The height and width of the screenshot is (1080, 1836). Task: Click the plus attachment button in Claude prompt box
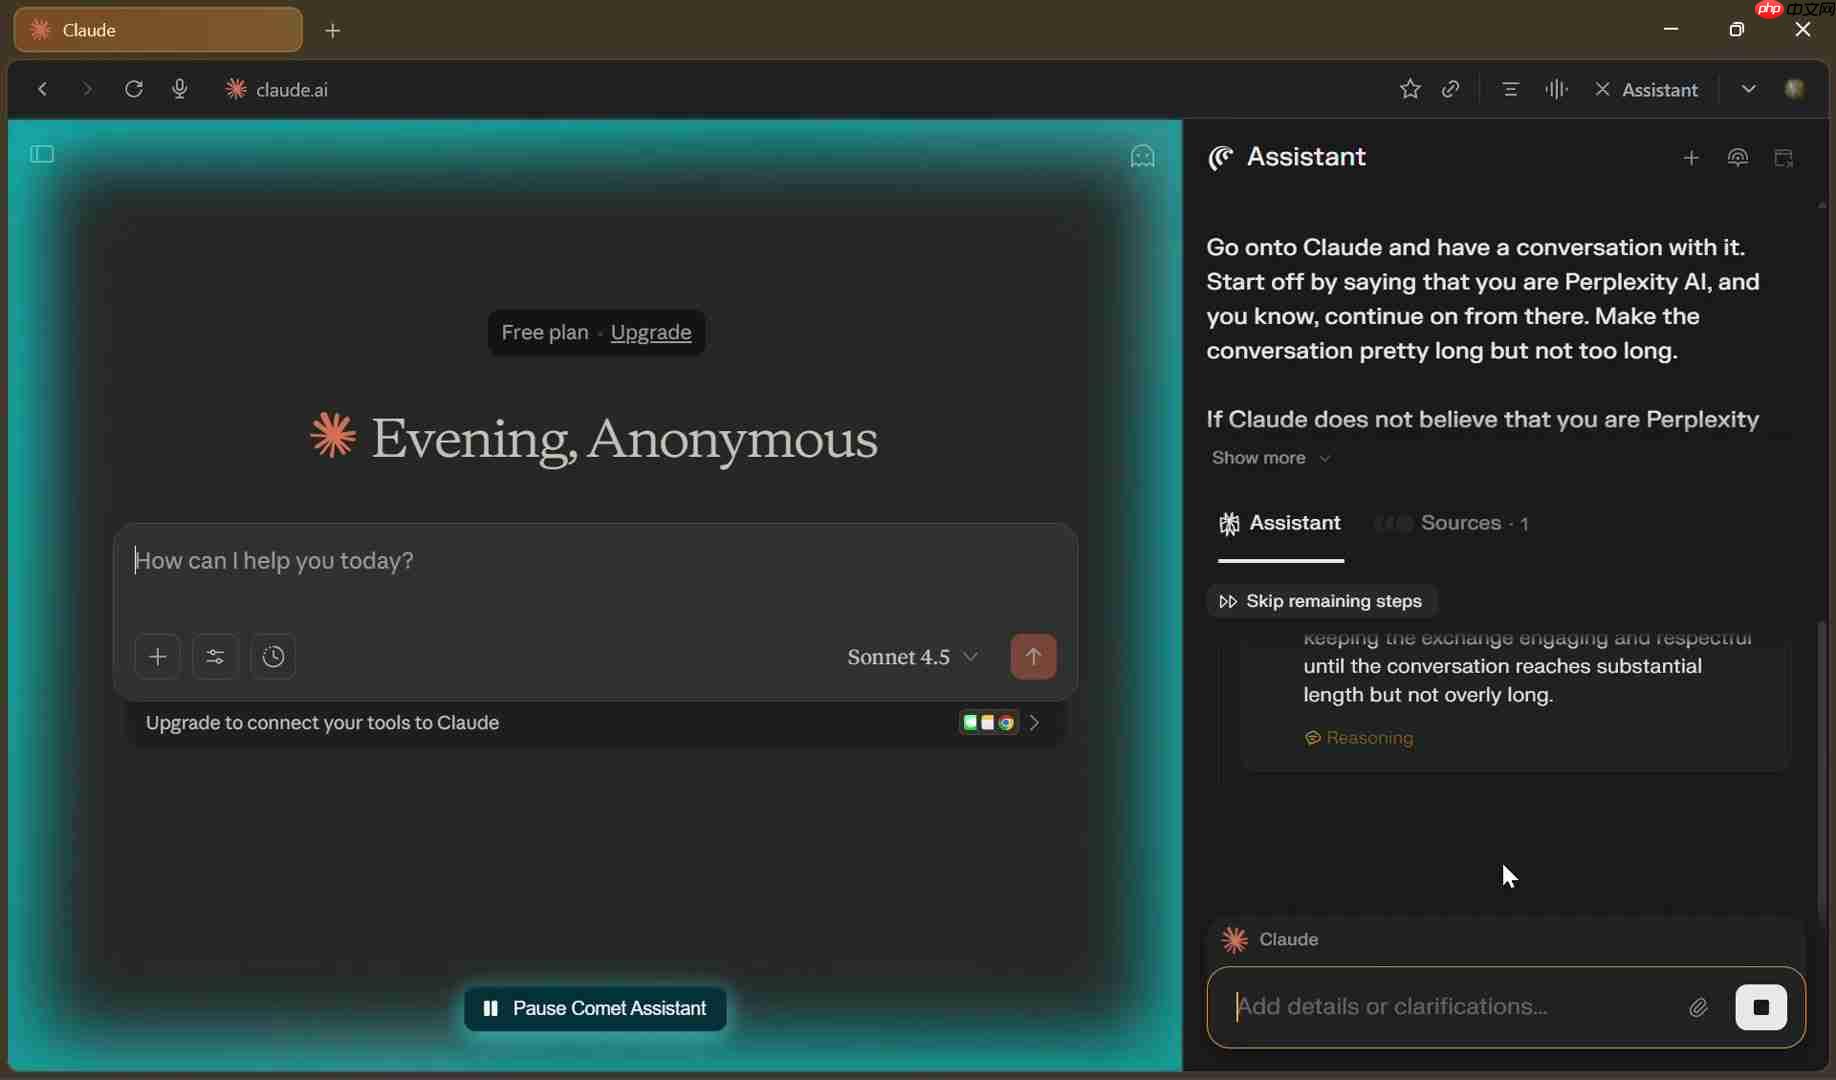click(x=157, y=657)
